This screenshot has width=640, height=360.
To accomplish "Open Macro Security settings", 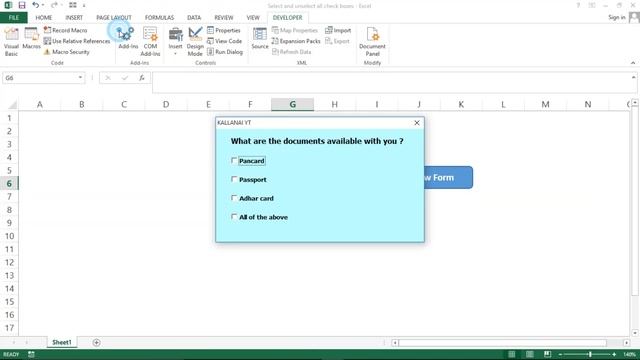I will tap(67, 52).
